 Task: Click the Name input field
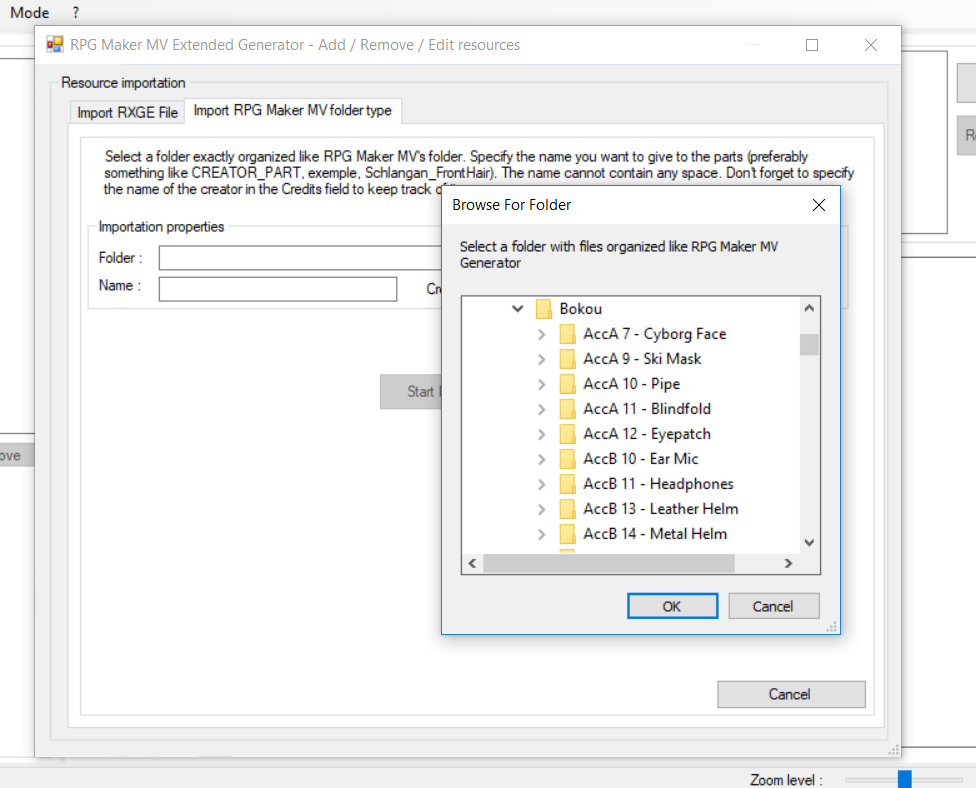tap(278, 289)
